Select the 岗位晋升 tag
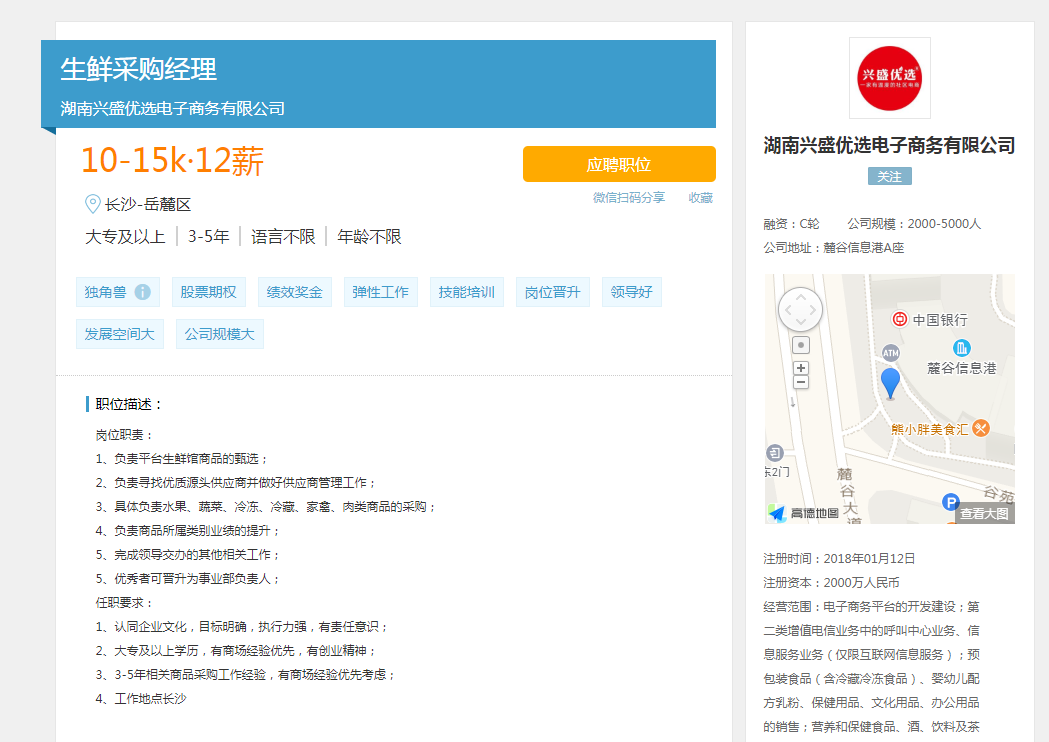Image resolution: width=1049 pixels, height=742 pixels. pyautogui.click(x=553, y=292)
